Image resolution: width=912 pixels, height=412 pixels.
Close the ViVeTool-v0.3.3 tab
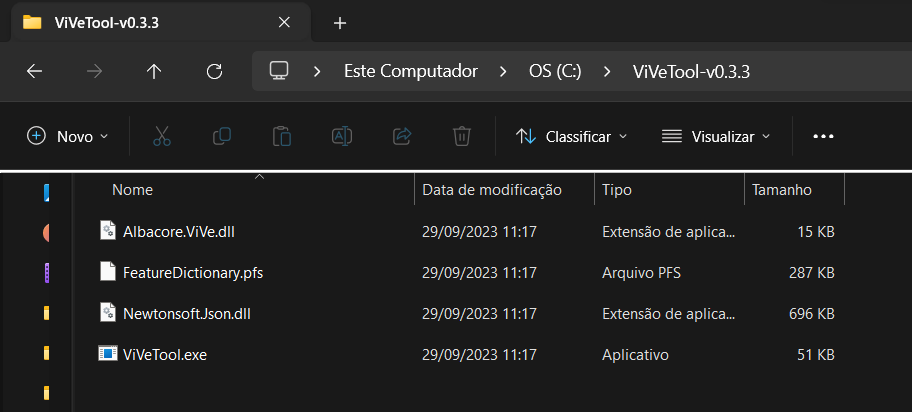[x=284, y=23]
